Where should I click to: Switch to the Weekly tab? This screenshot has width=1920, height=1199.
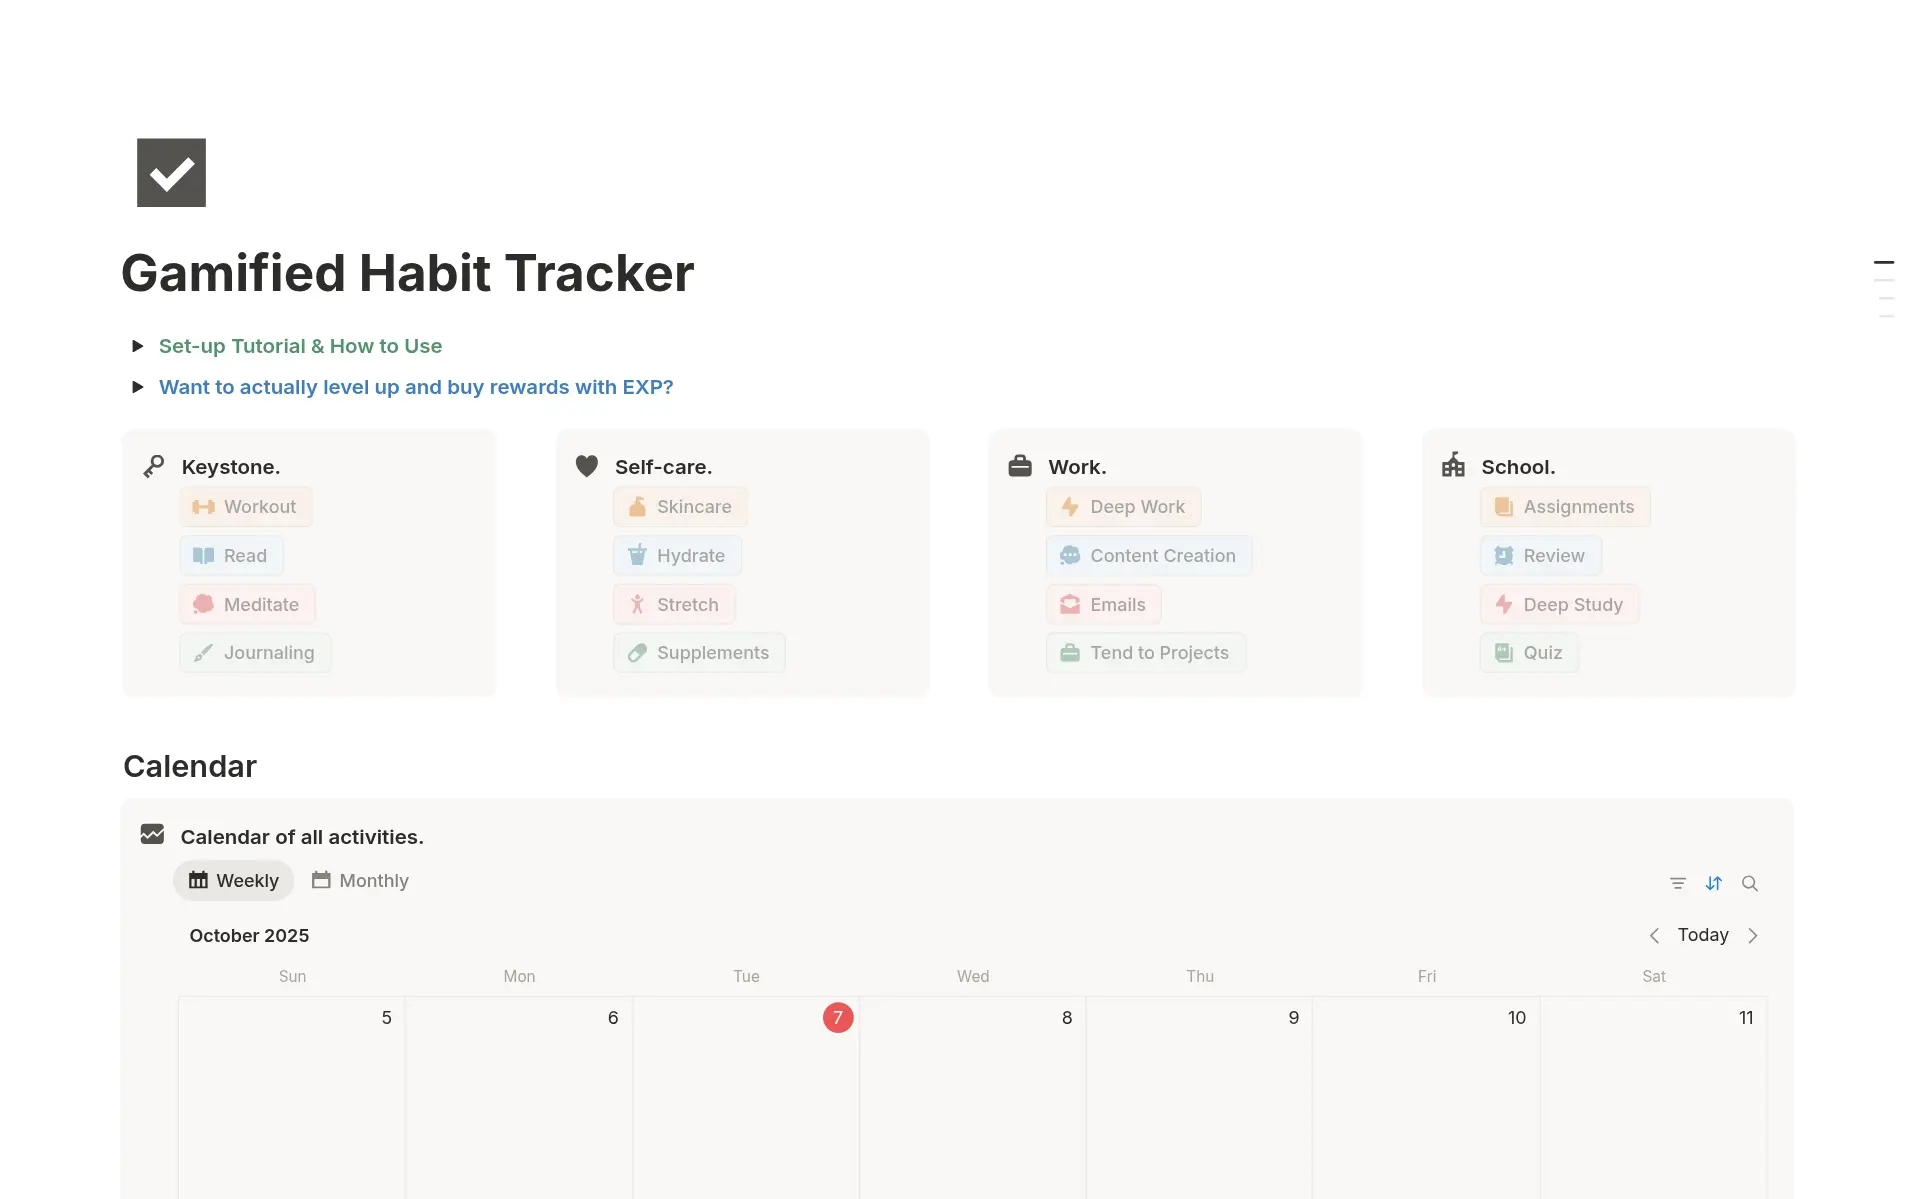[234, 880]
